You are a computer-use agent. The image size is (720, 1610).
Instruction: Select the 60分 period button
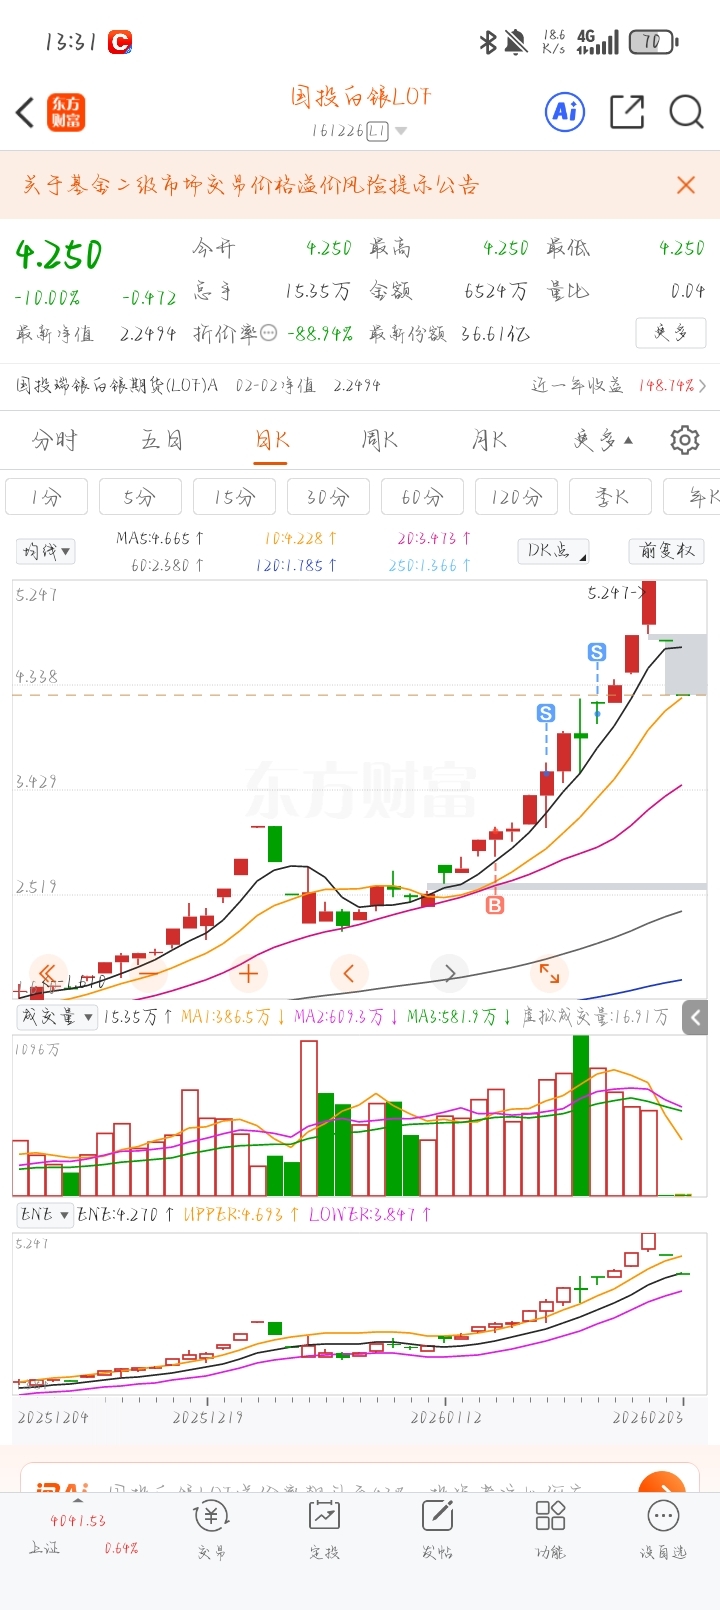pyautogui.click(x=422, y=497)
